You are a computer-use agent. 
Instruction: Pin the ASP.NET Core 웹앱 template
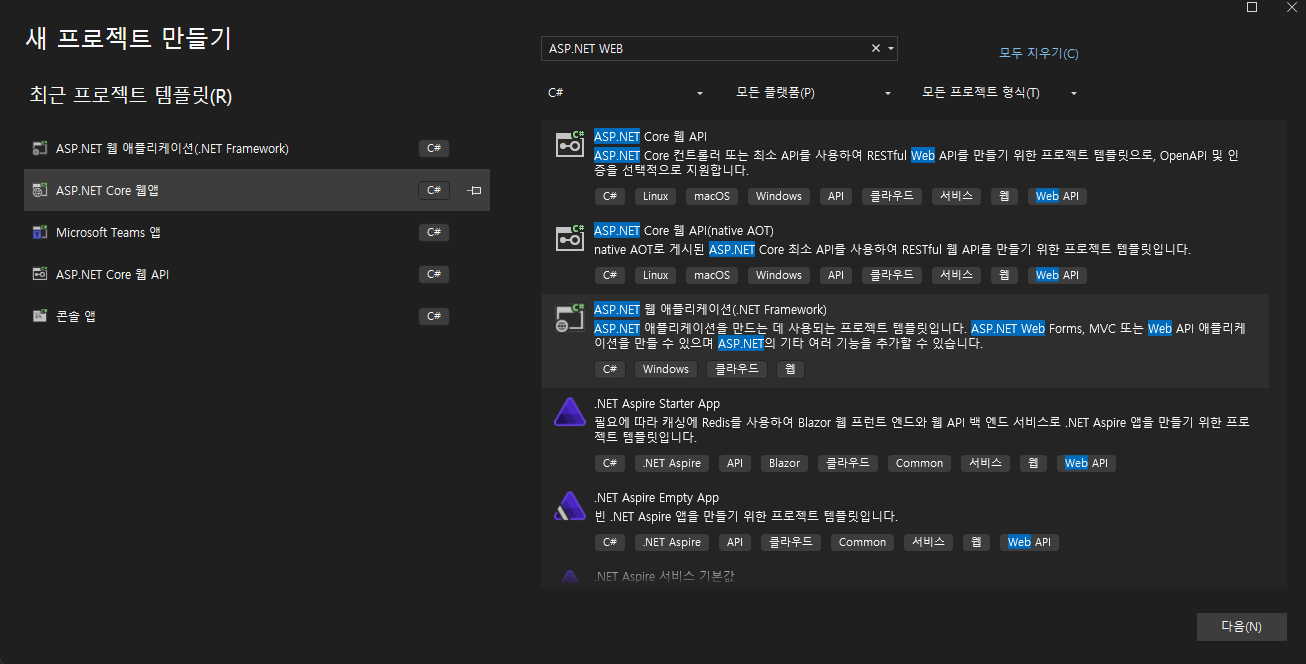[x=475, y=190]
